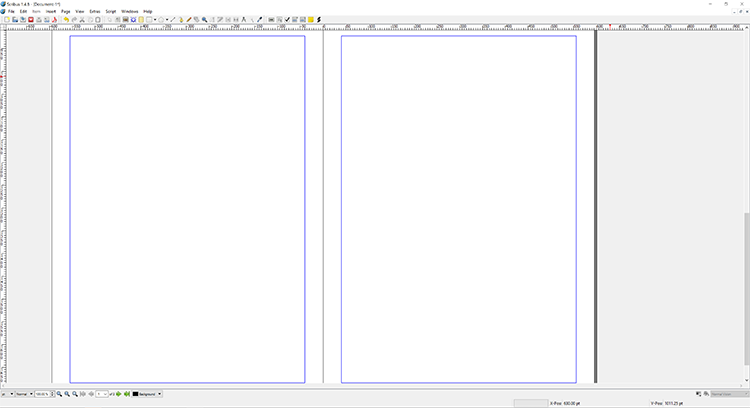Open the Help menu
Screen dimensions: 750x408
[x=148, y=11]
